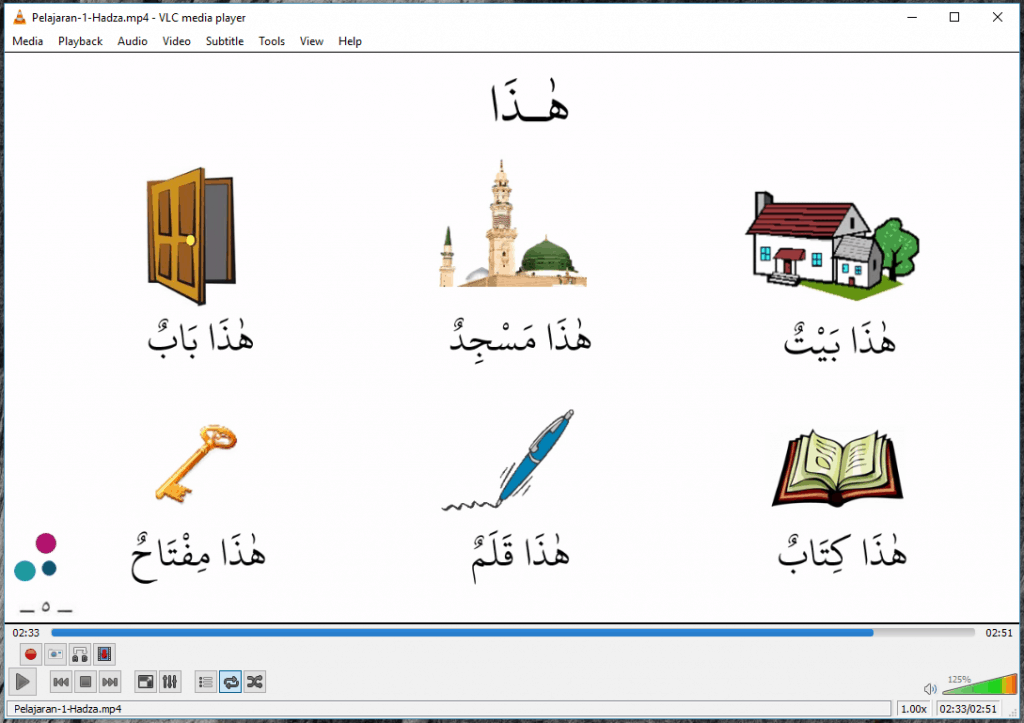Image resolution: width=1024 pixels, height=723 pixels.
Task: Open the Playback menu
Action: (80, 41)
